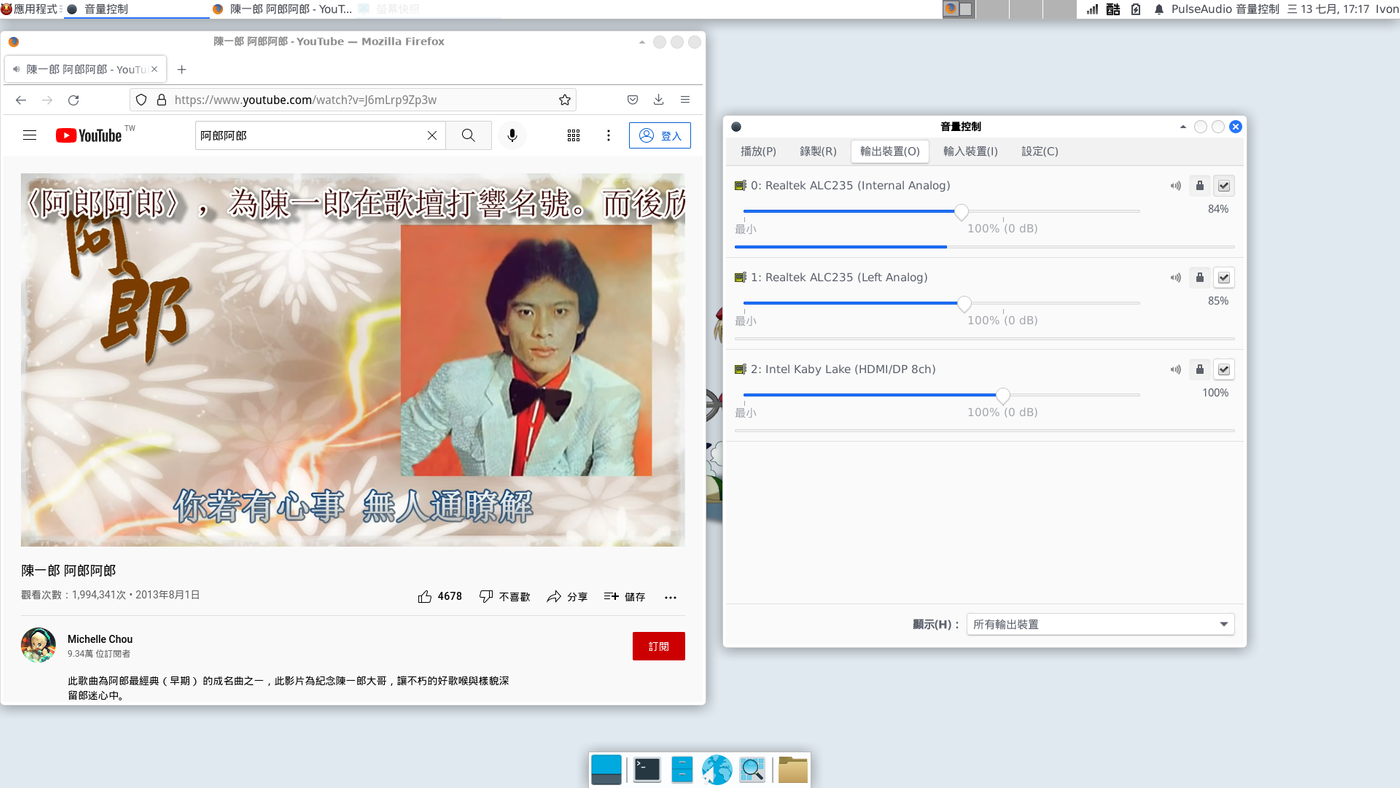1400x788 pixels.
Task: Click the 登入 sign-in button
Action: [660, 135]
